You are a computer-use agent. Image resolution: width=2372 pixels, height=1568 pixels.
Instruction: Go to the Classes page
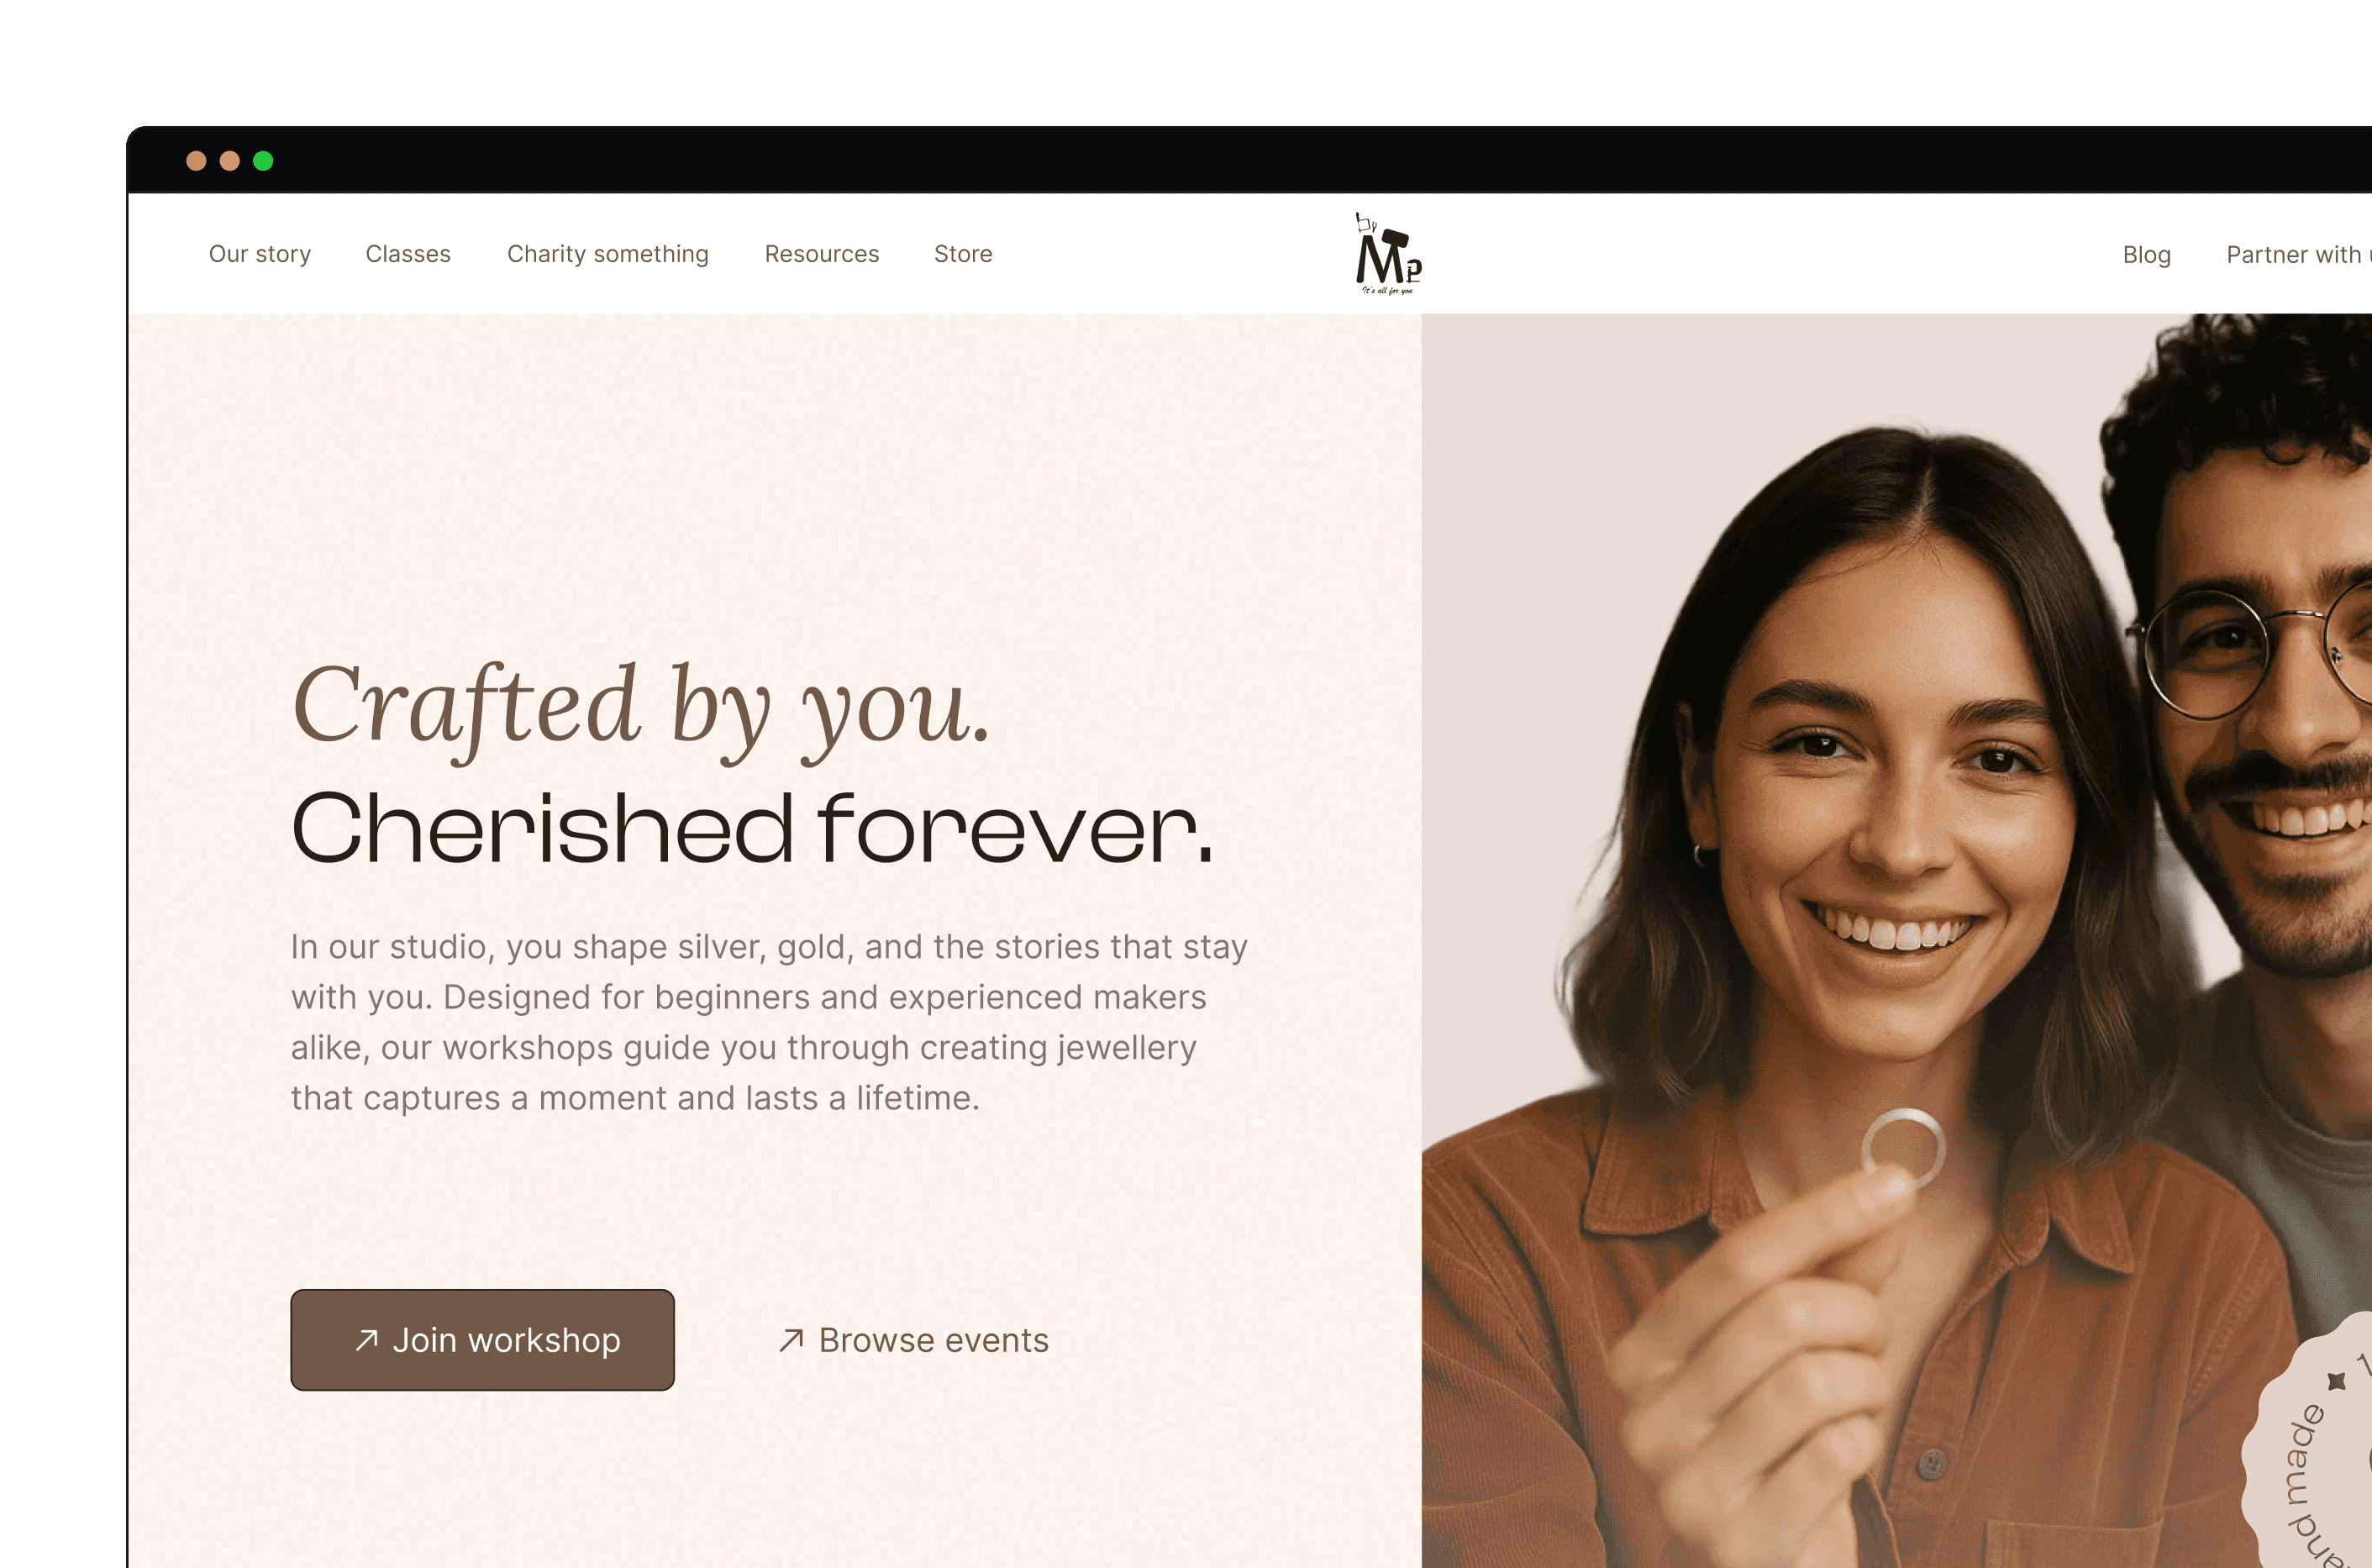pyautogui.click(x=408, y=254)
